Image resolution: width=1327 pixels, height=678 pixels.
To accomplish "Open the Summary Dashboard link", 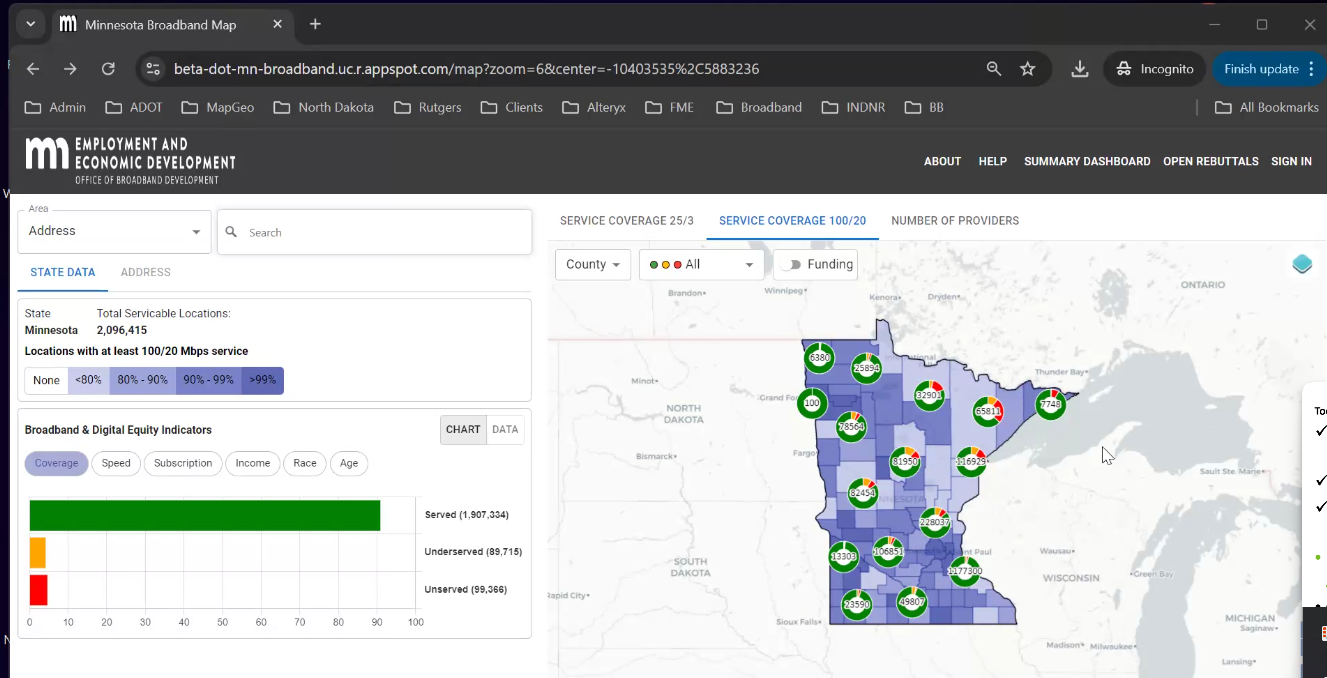I will 1086,161.
